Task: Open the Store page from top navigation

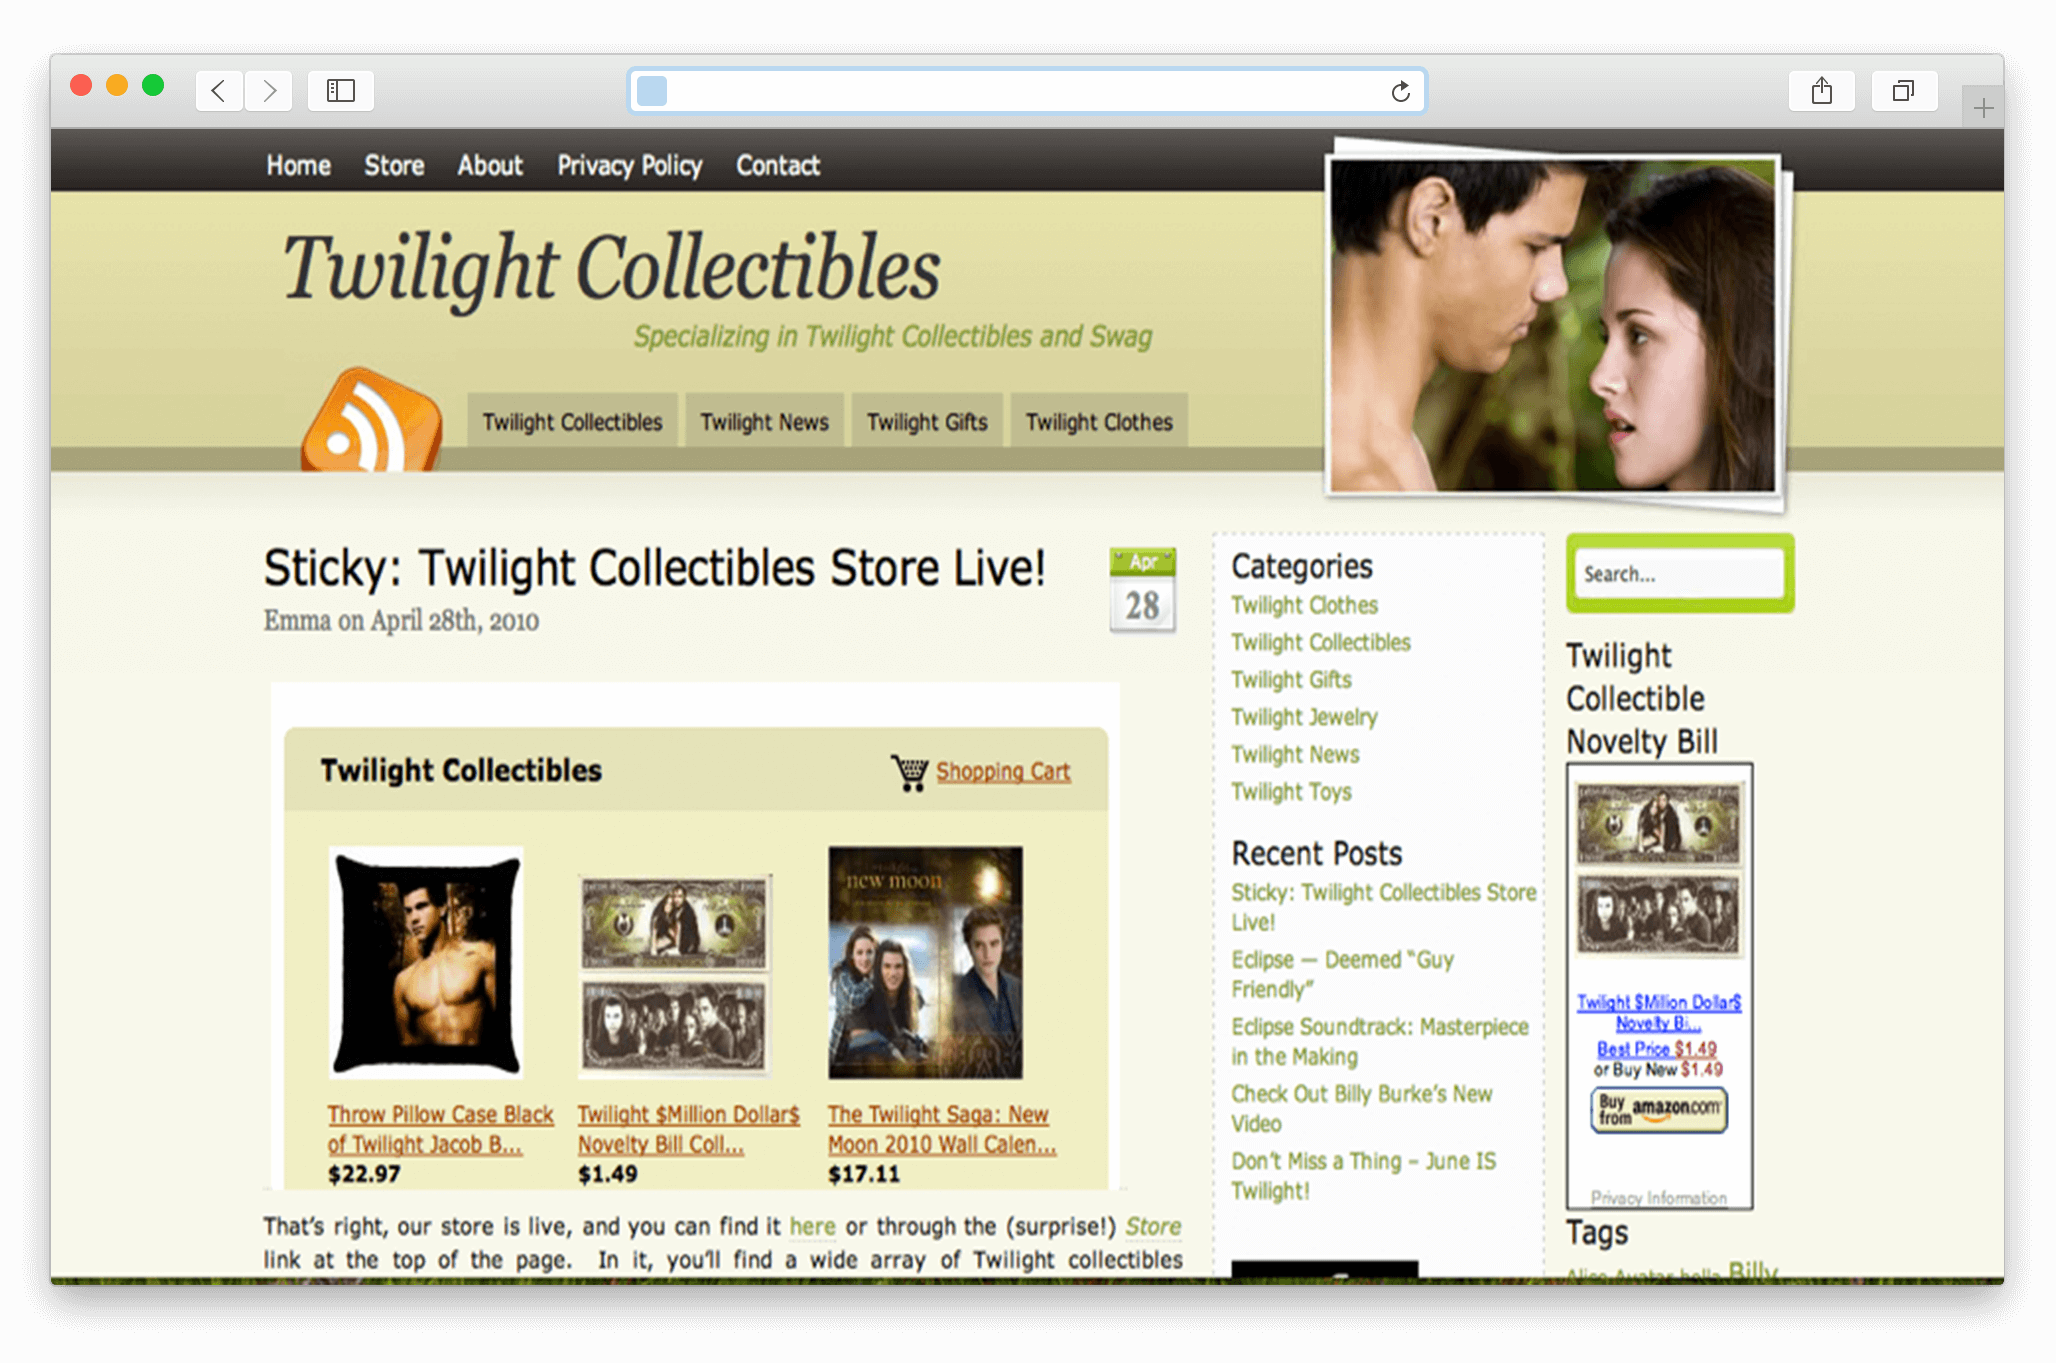Action: 393,165
